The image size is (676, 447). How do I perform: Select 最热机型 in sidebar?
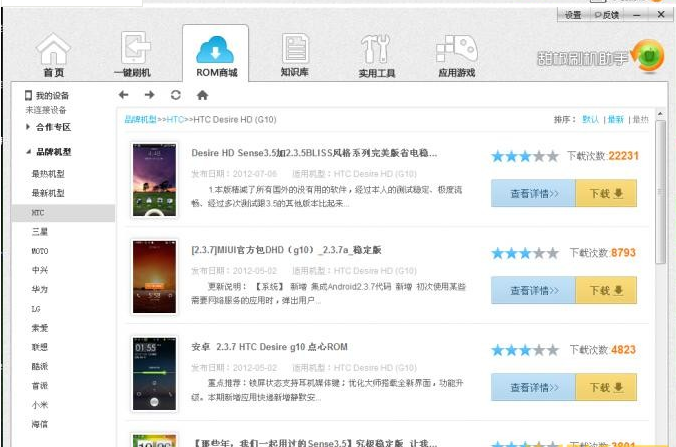pyautogui.click(x=48, y=174)
